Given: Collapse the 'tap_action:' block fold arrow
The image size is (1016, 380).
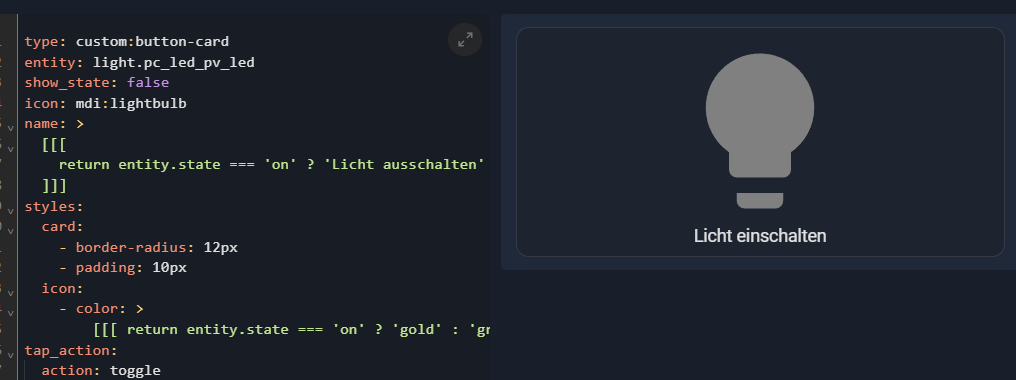Looking at the screenshot, I should pyautogui.click(x=10, y=354).
